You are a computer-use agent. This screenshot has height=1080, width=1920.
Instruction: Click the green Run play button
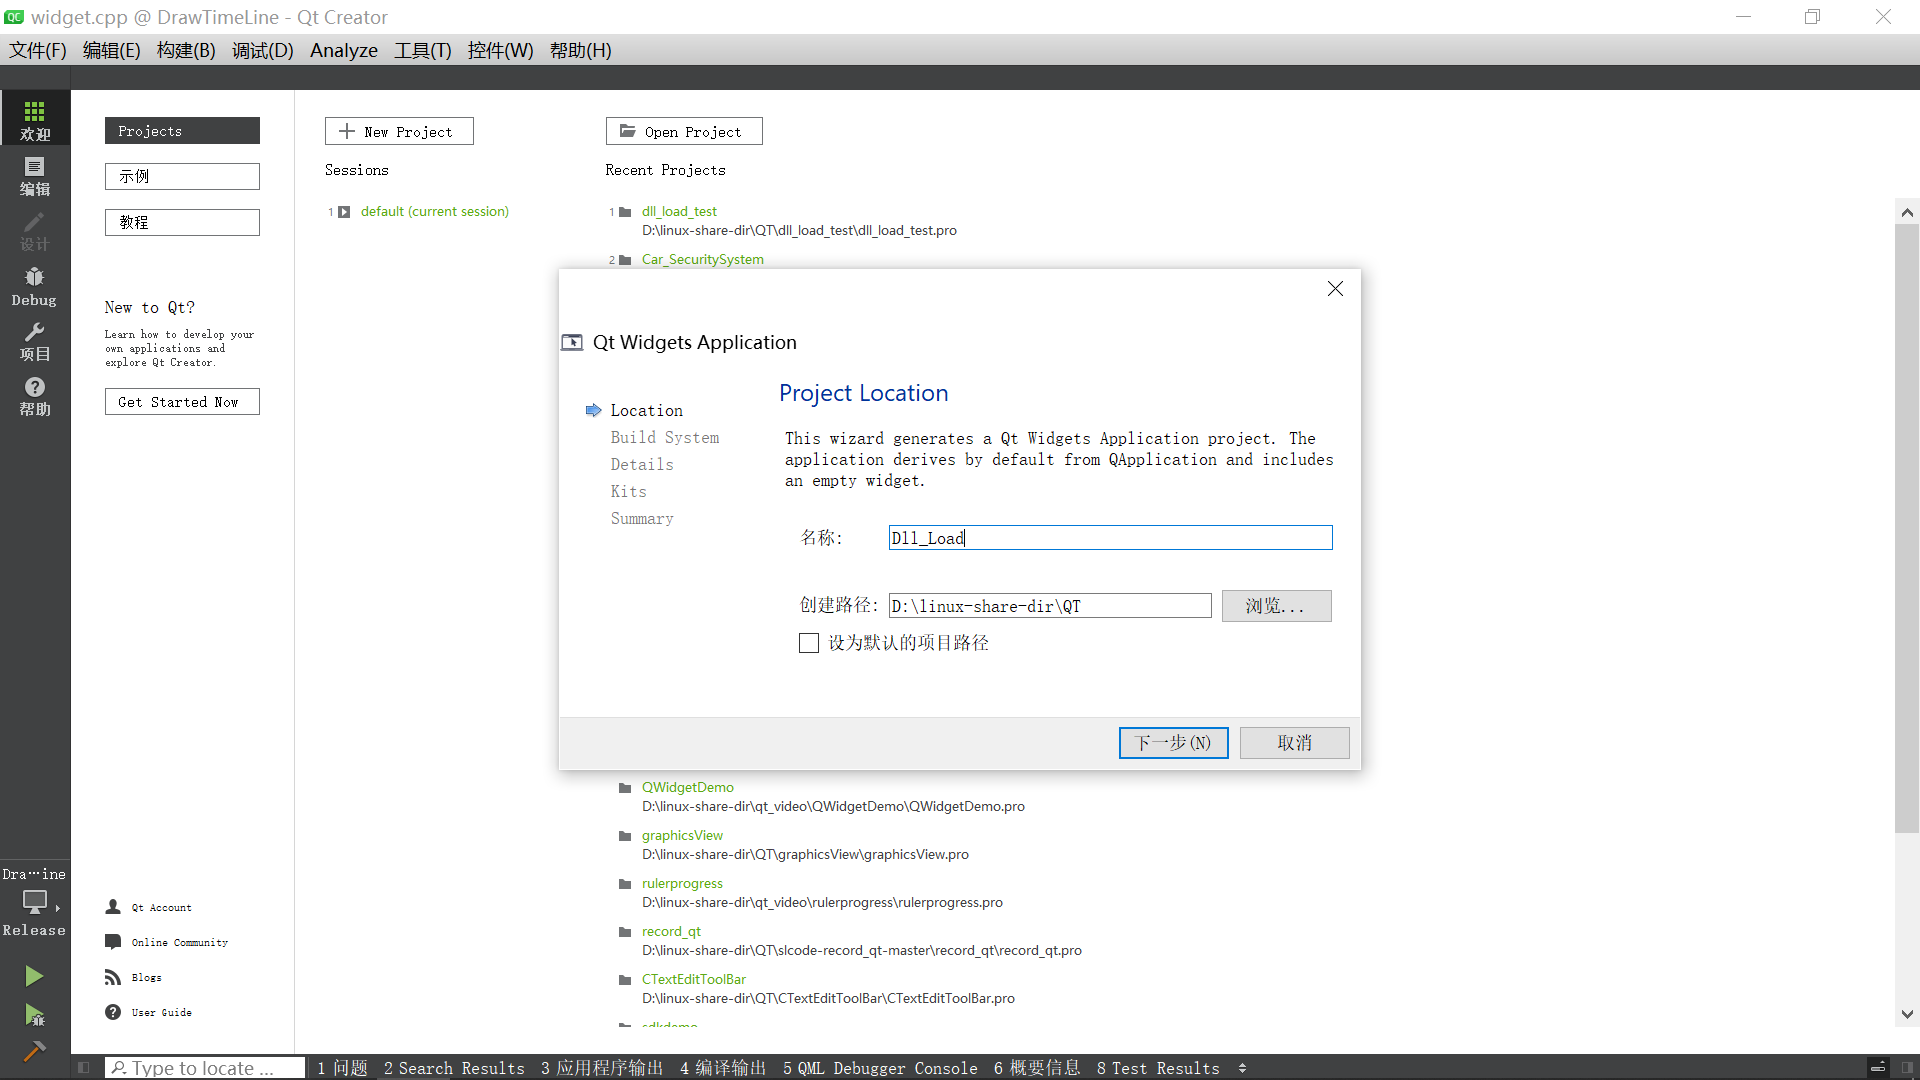point(34,976)
